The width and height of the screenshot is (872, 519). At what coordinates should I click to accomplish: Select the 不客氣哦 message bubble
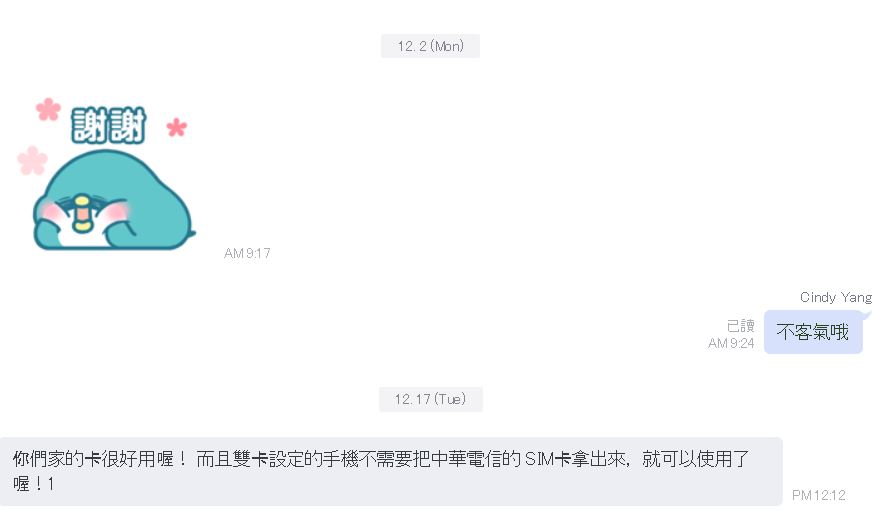click(x=813, y=332)
